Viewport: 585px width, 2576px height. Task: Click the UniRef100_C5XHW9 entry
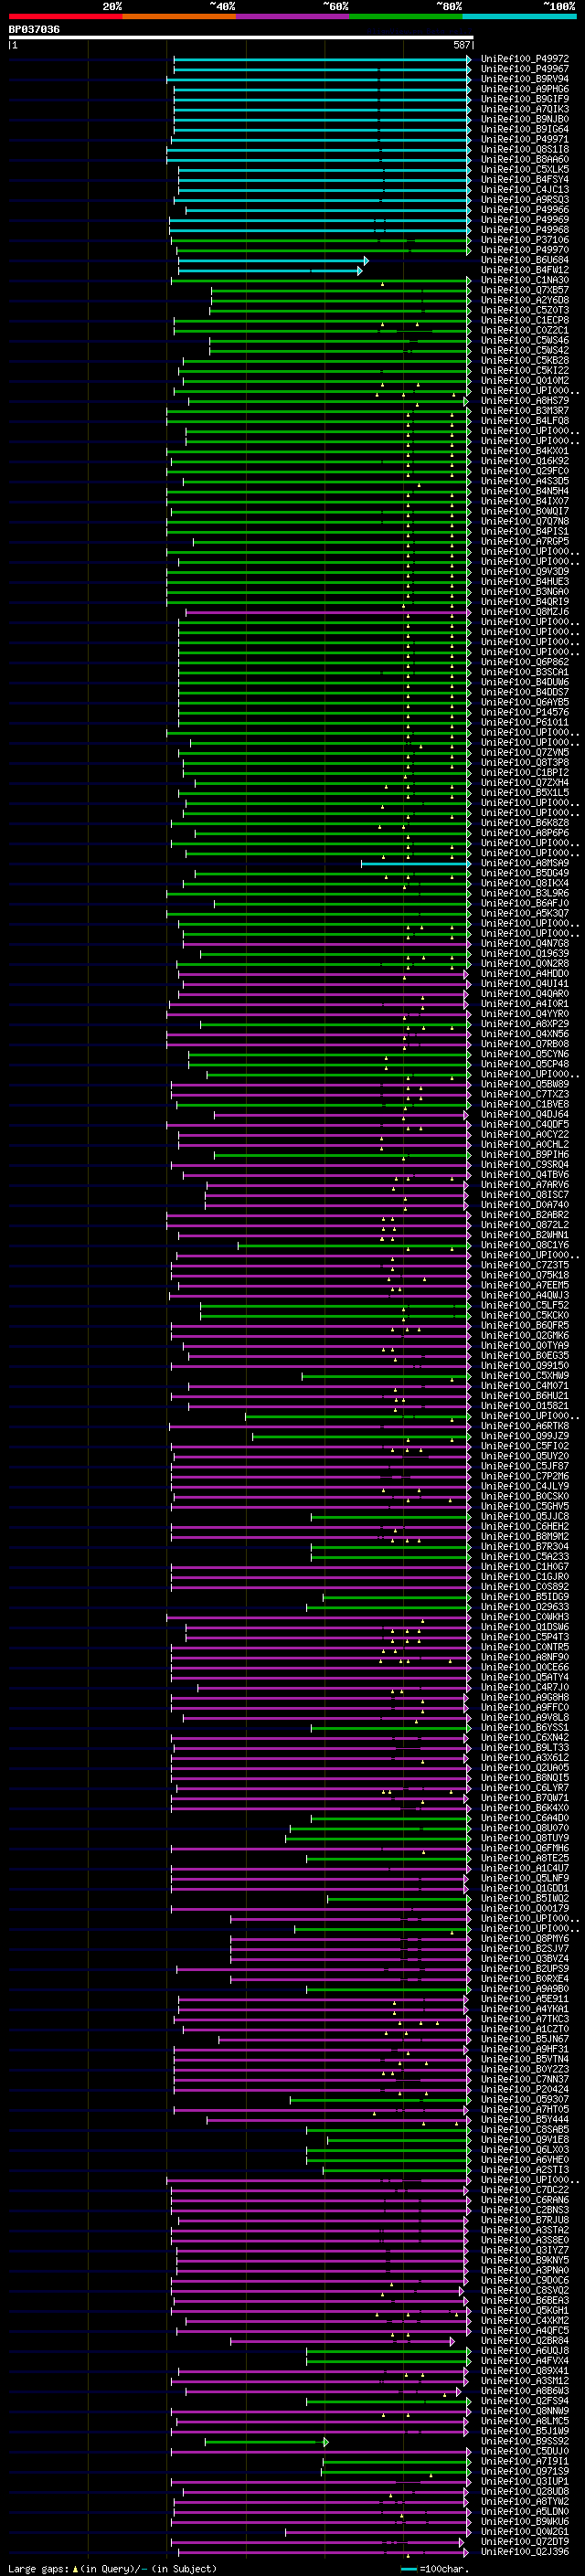point(524,1376)
